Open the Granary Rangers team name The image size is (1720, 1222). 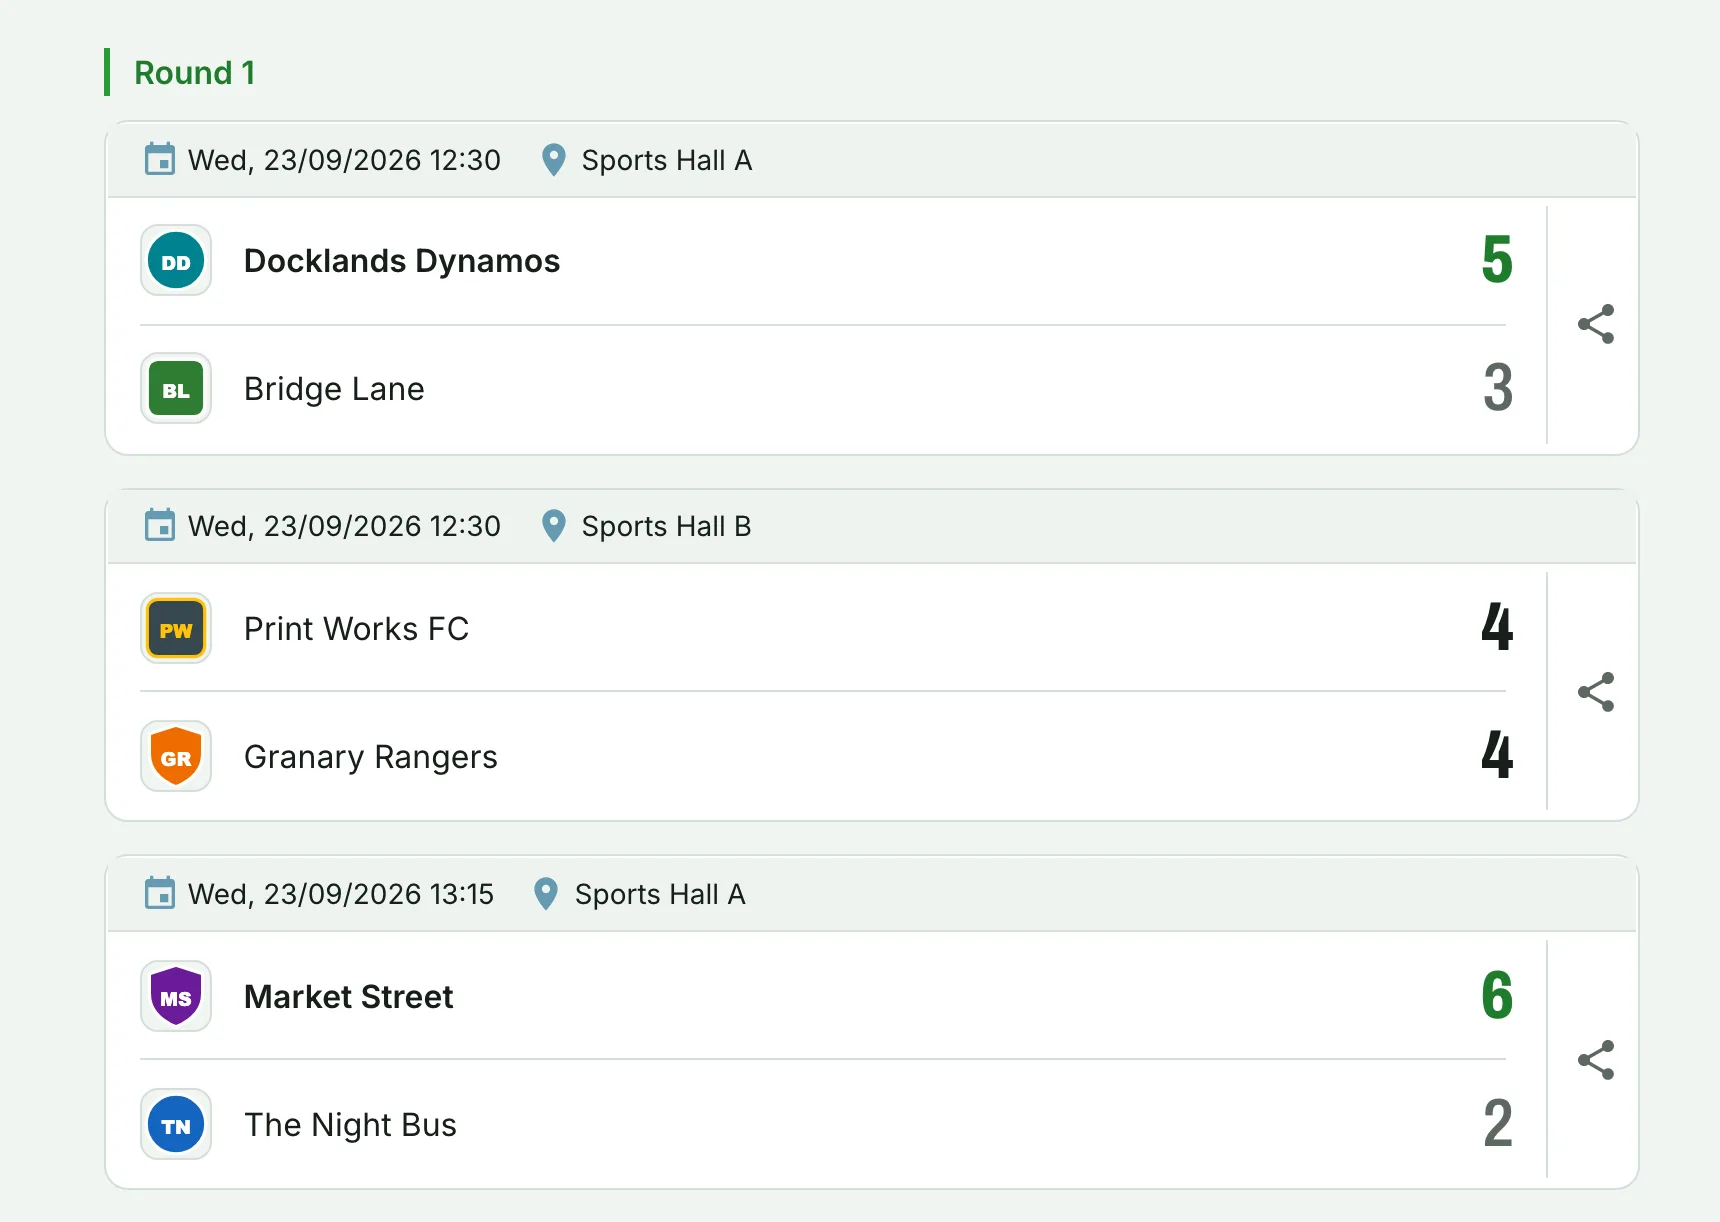pos(371,757)
